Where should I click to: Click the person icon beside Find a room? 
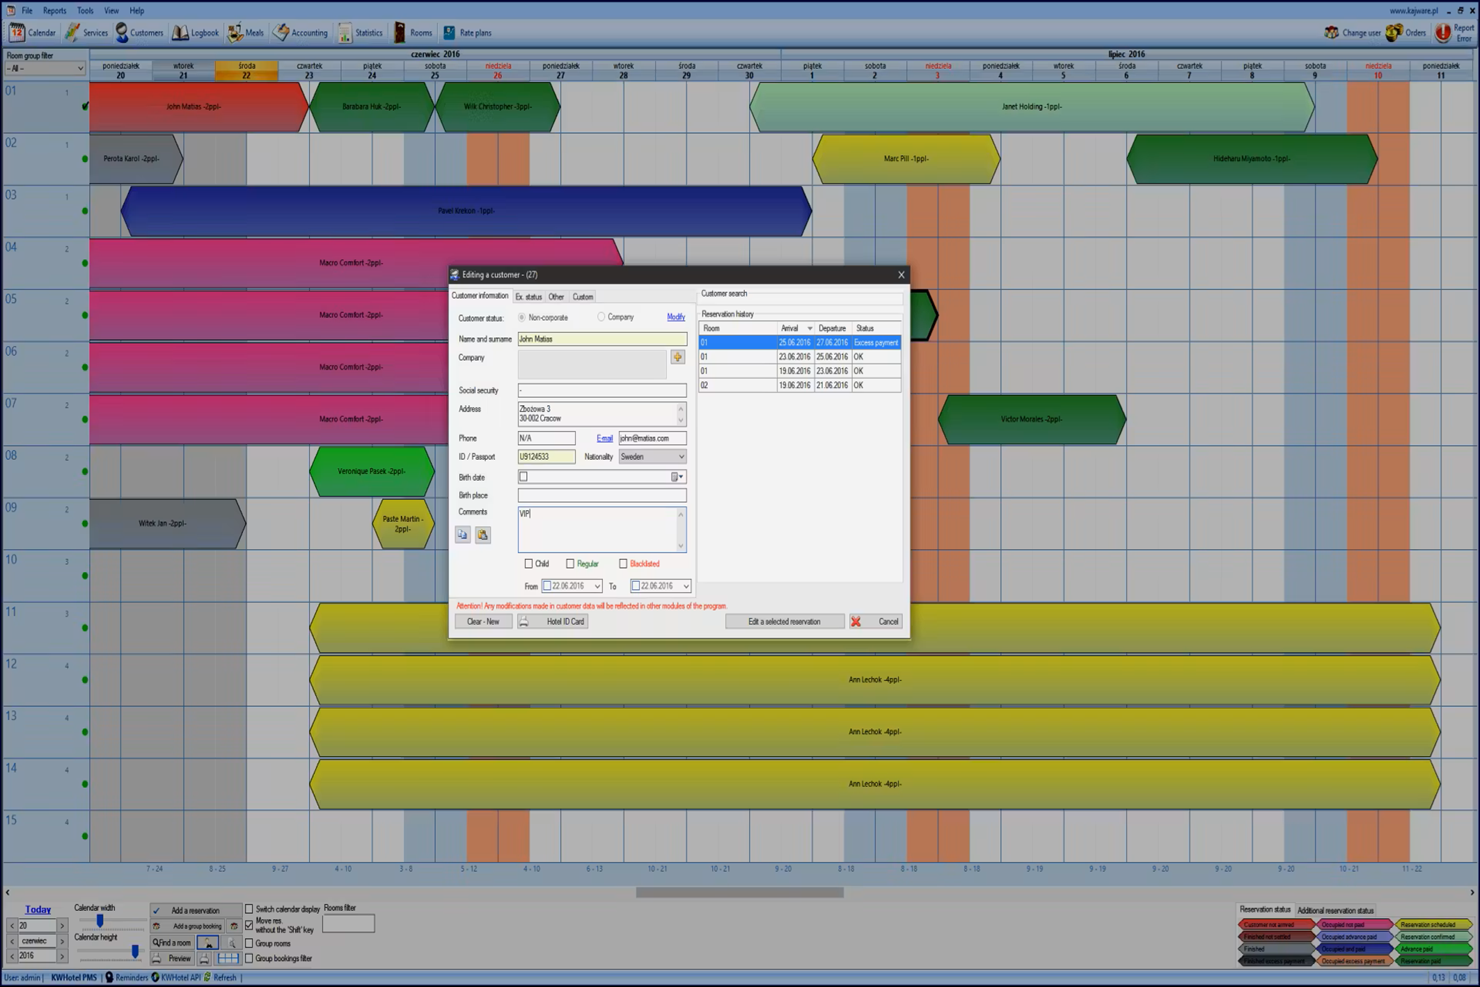[x=208, y=942]
